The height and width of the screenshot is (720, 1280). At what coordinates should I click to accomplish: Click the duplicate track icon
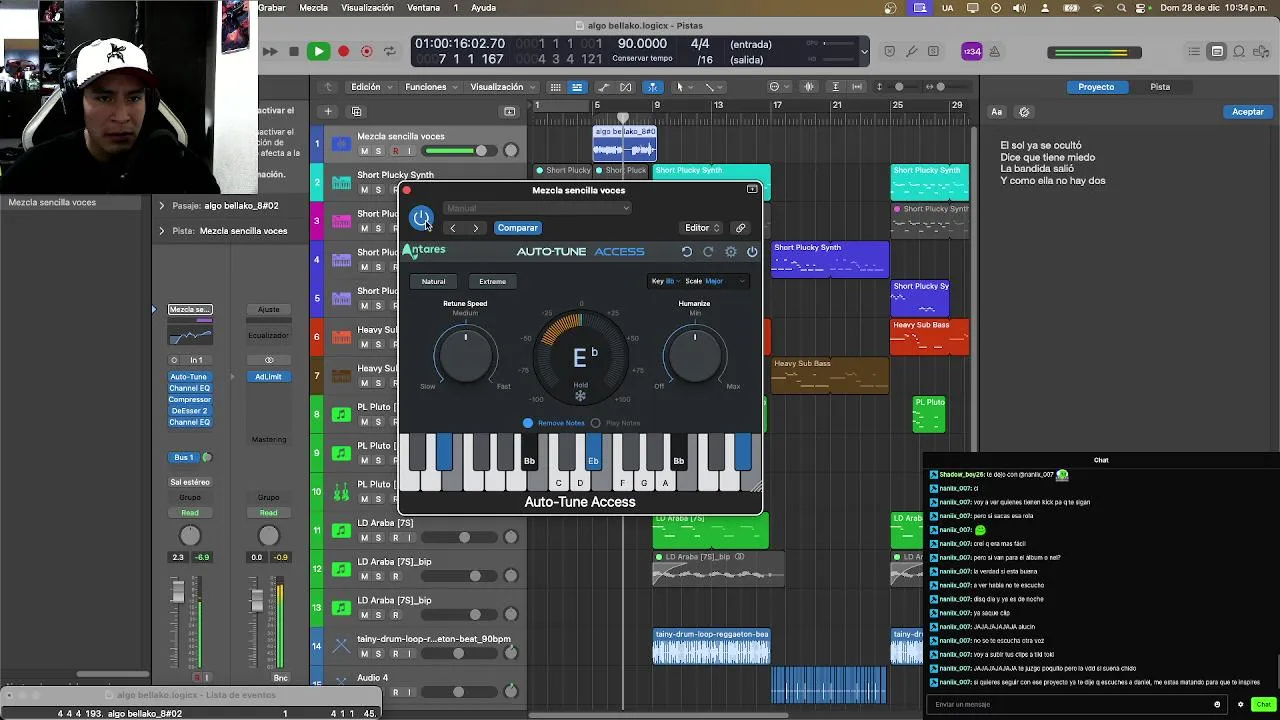tap(357, 111)
